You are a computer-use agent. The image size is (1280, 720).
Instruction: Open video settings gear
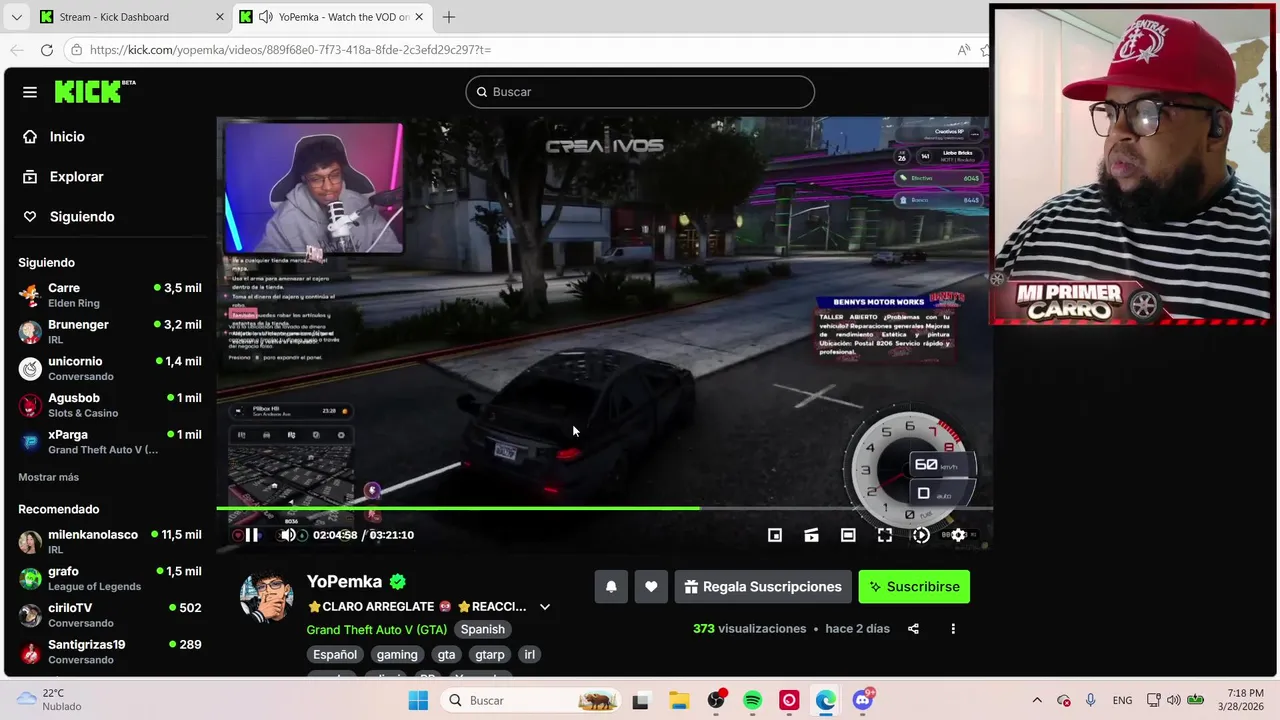pyautogui.click(x=958, y=535)
